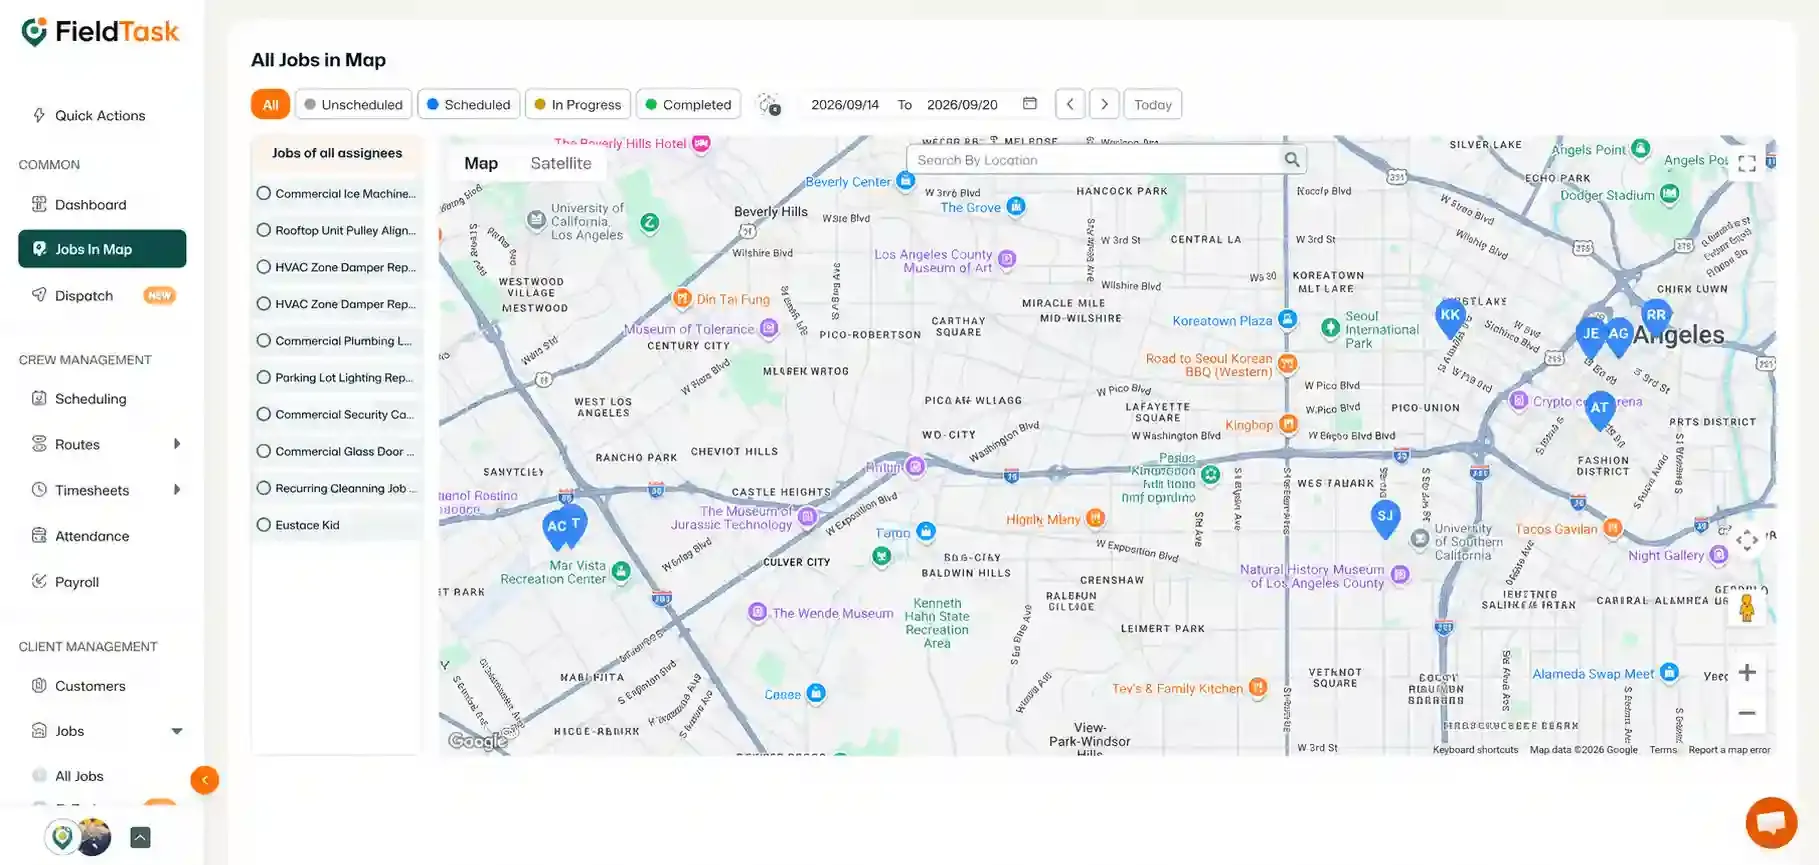Viewport: 1819px width, 865px height.
Task: Select the Commercial Security job radio
Action: pos(264,414)
